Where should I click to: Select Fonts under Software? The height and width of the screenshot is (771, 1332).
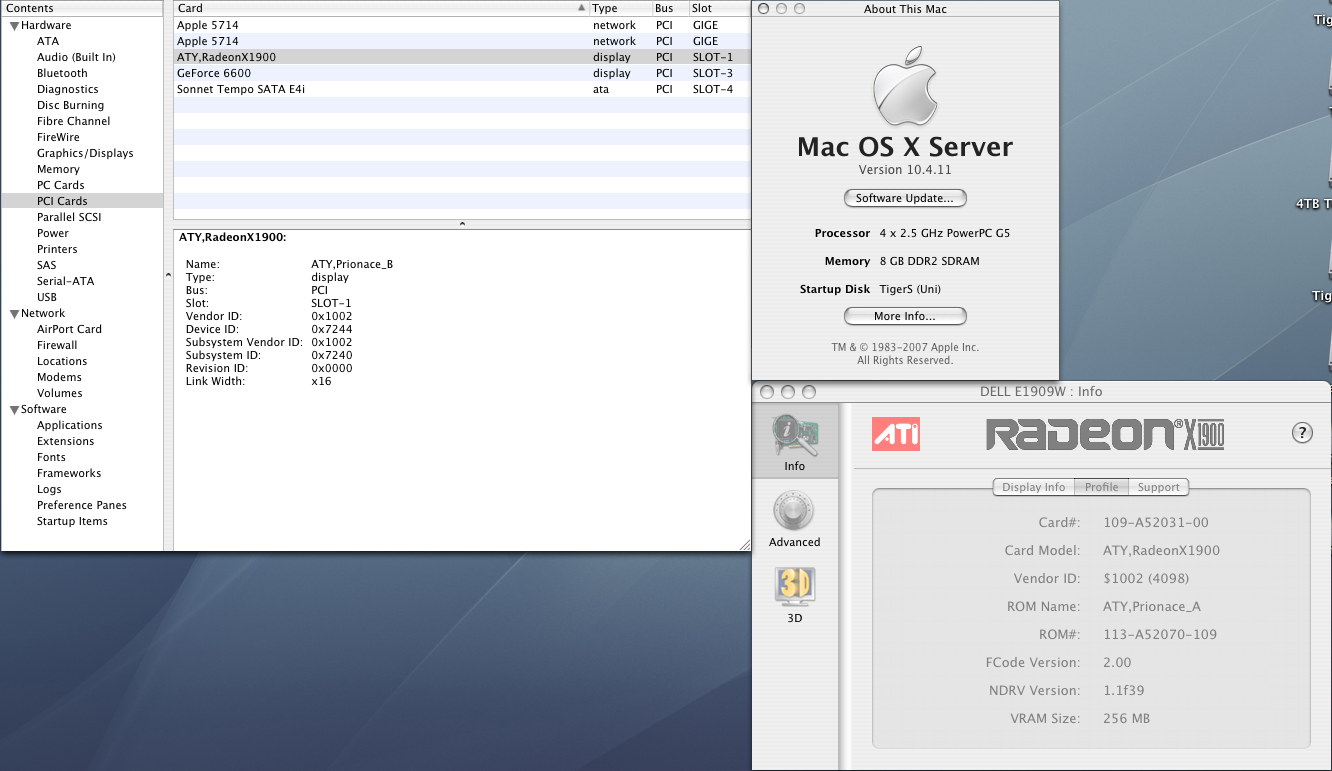pyautogui.click(x=51, y=457)
